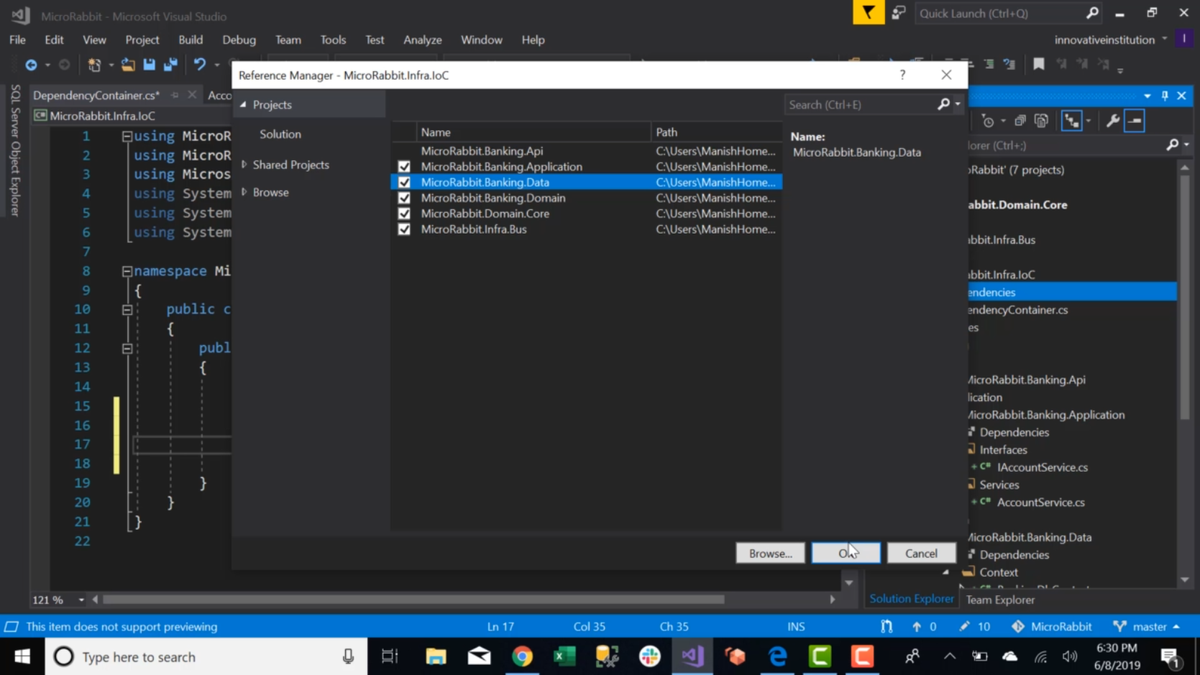Click the editor horizontal scrollbar
Image resolution: width=1200 pixels, height=675 pixels.
click(x=413, y=600)
